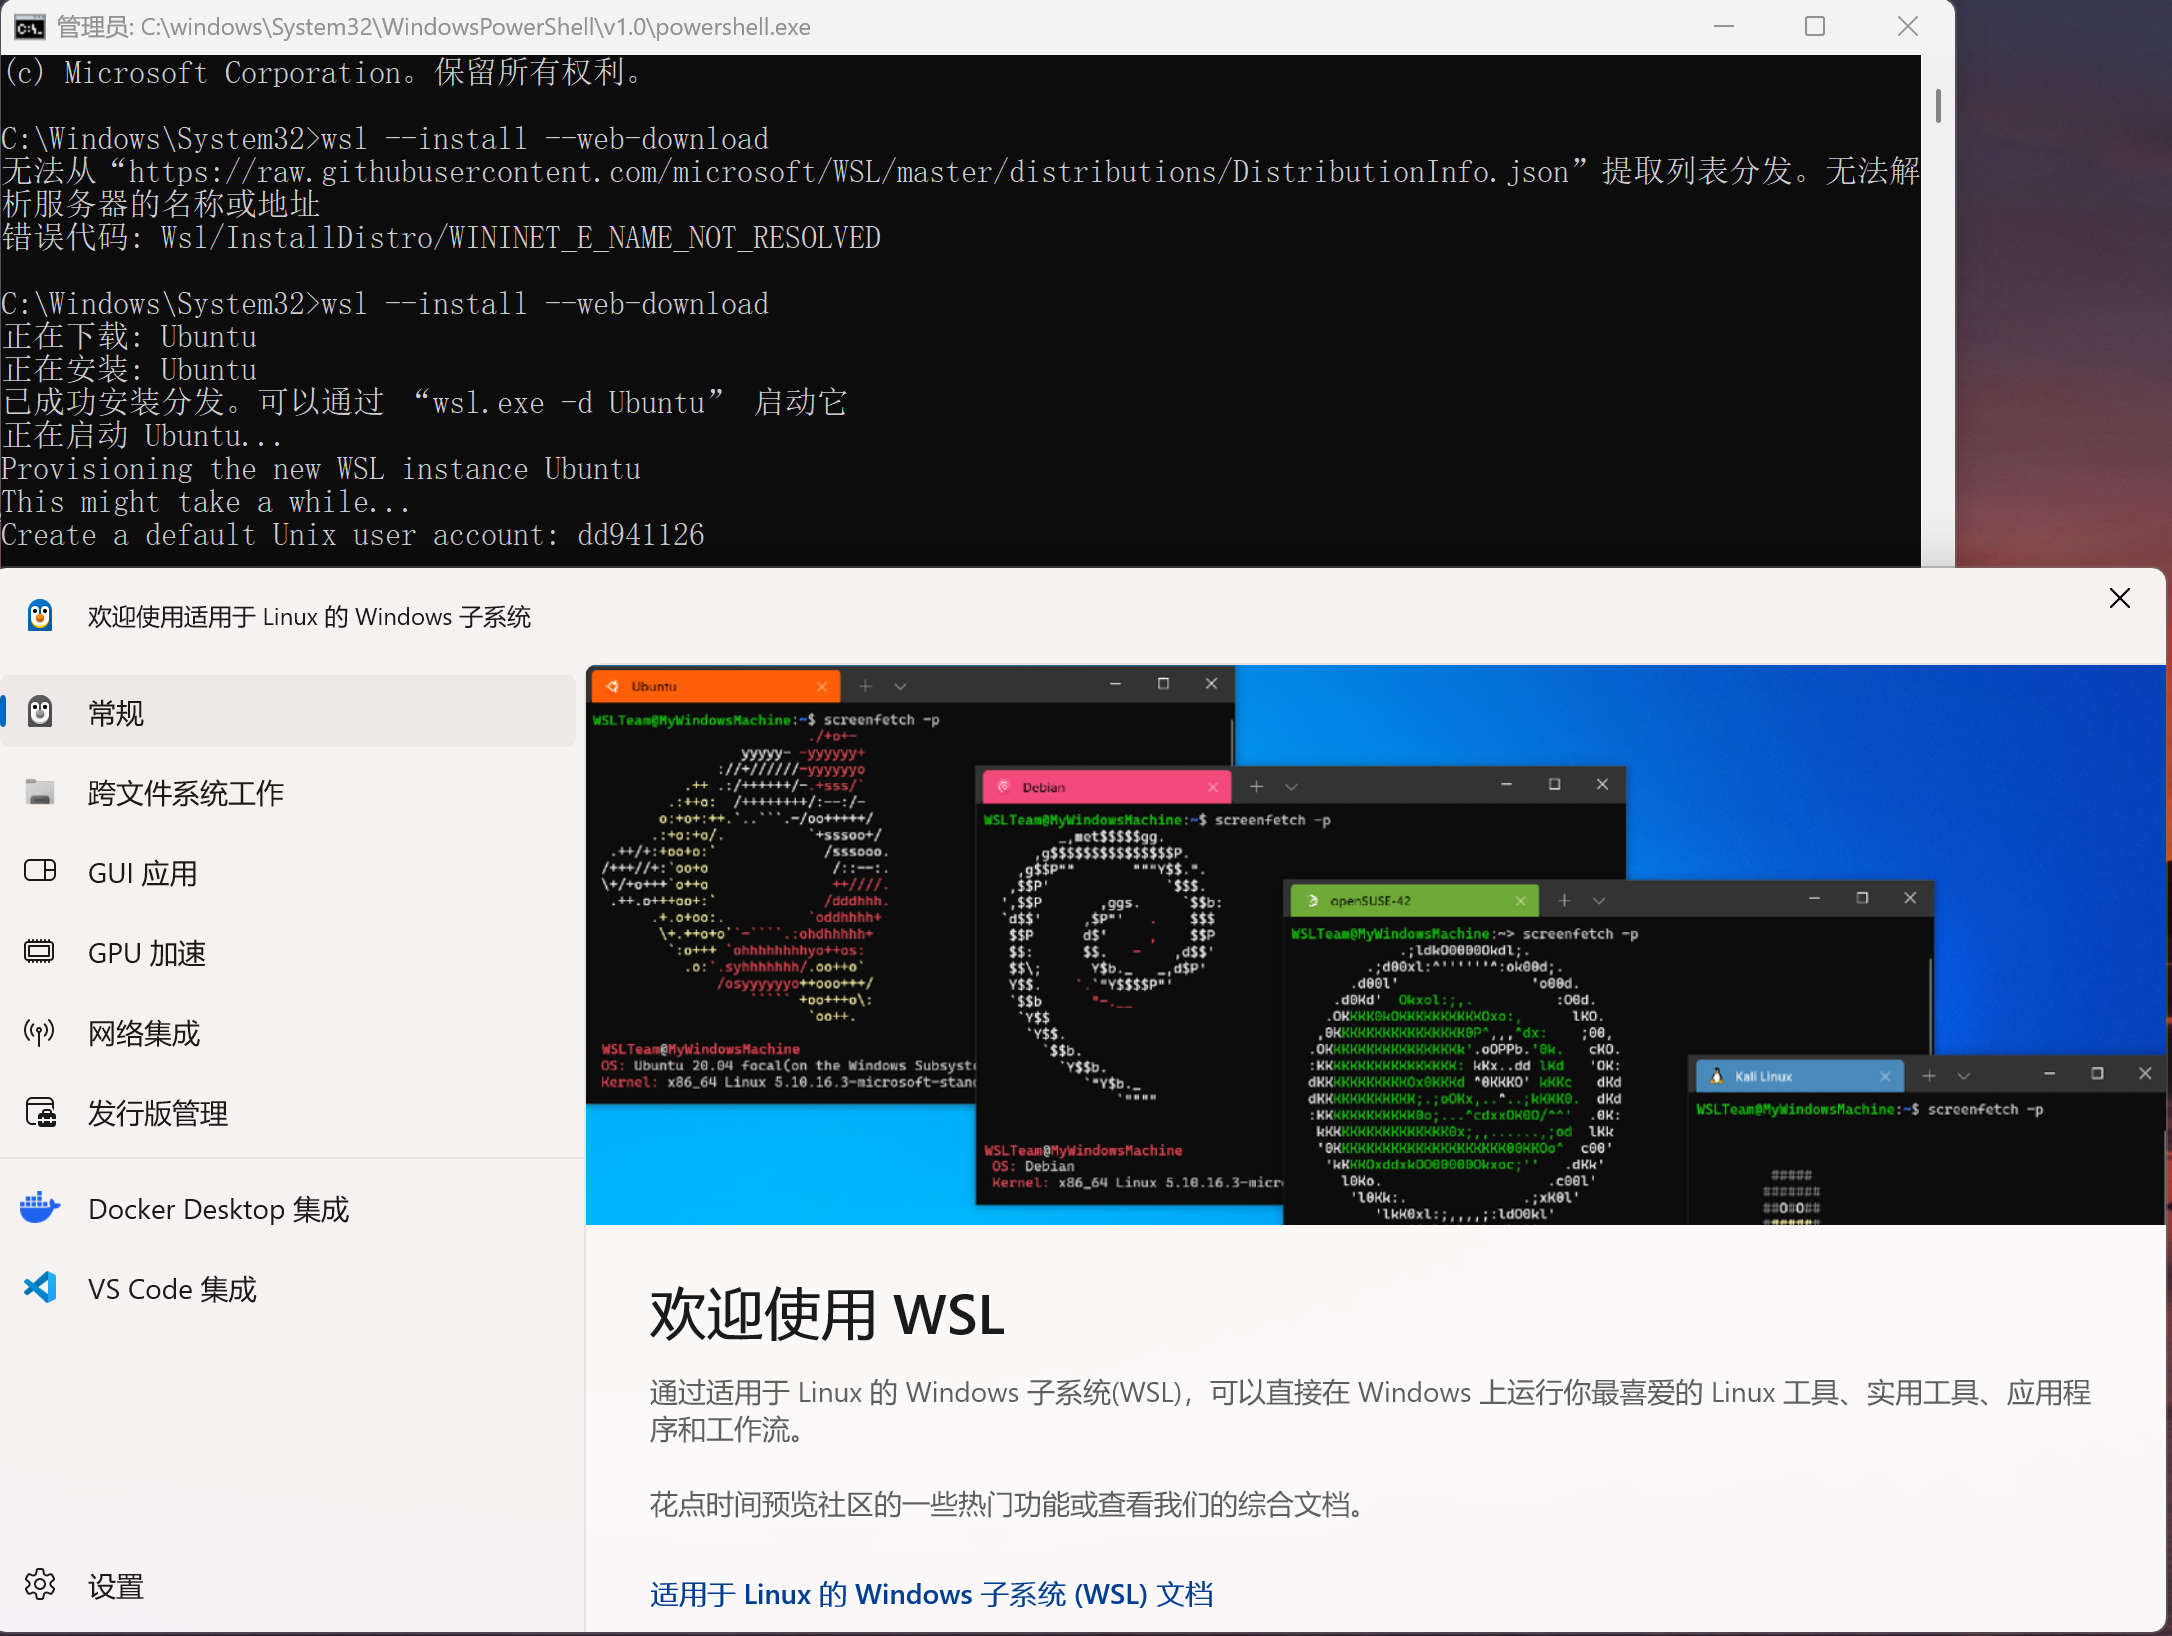Click the 设置 gear icon
The image size is (2172, 1636).
click(40, 1584)
